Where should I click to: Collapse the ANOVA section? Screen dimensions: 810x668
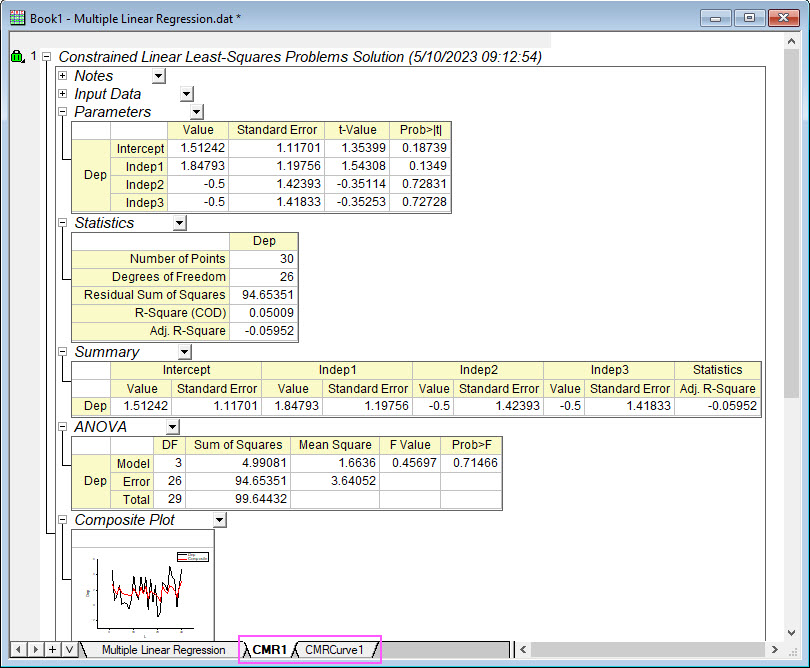pyautogui.click(x=61, y=426)
